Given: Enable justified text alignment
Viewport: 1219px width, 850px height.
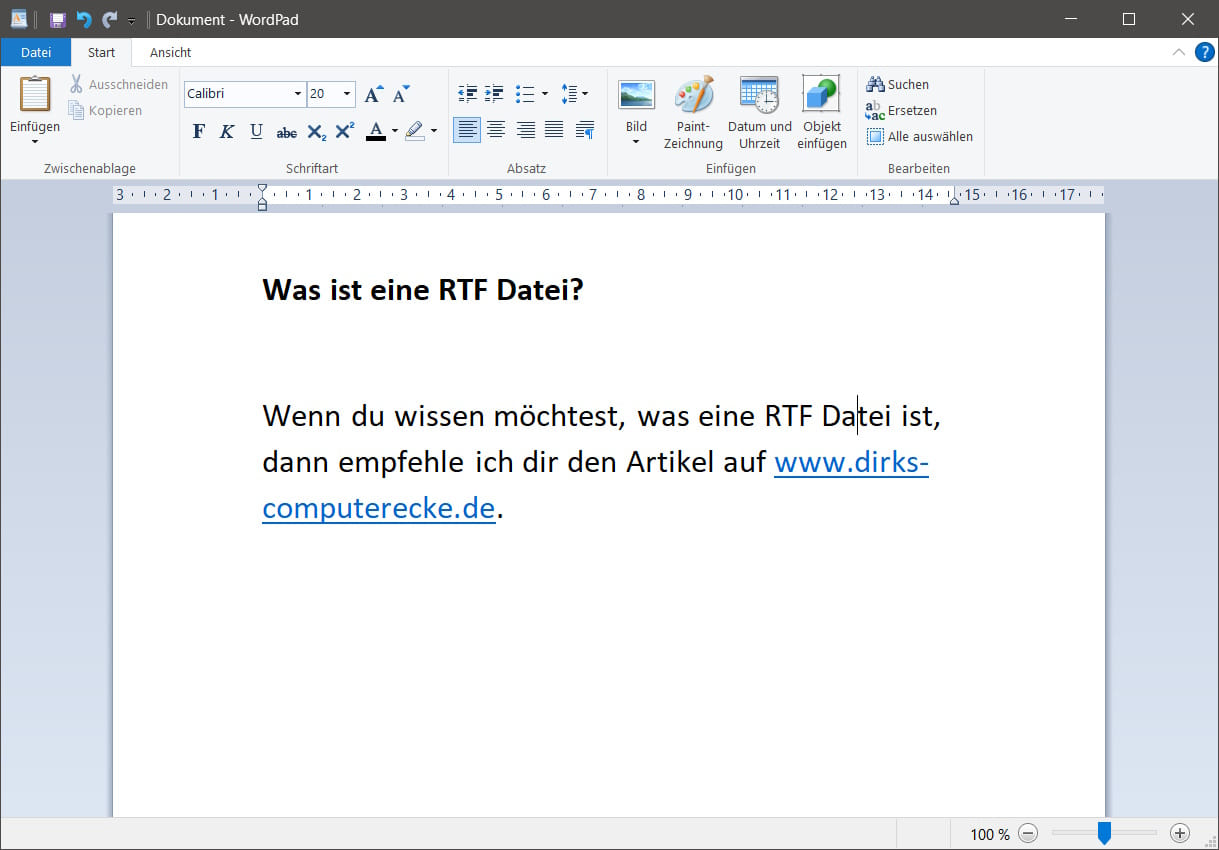Looking at the screenshot, I should coord(554,129).
